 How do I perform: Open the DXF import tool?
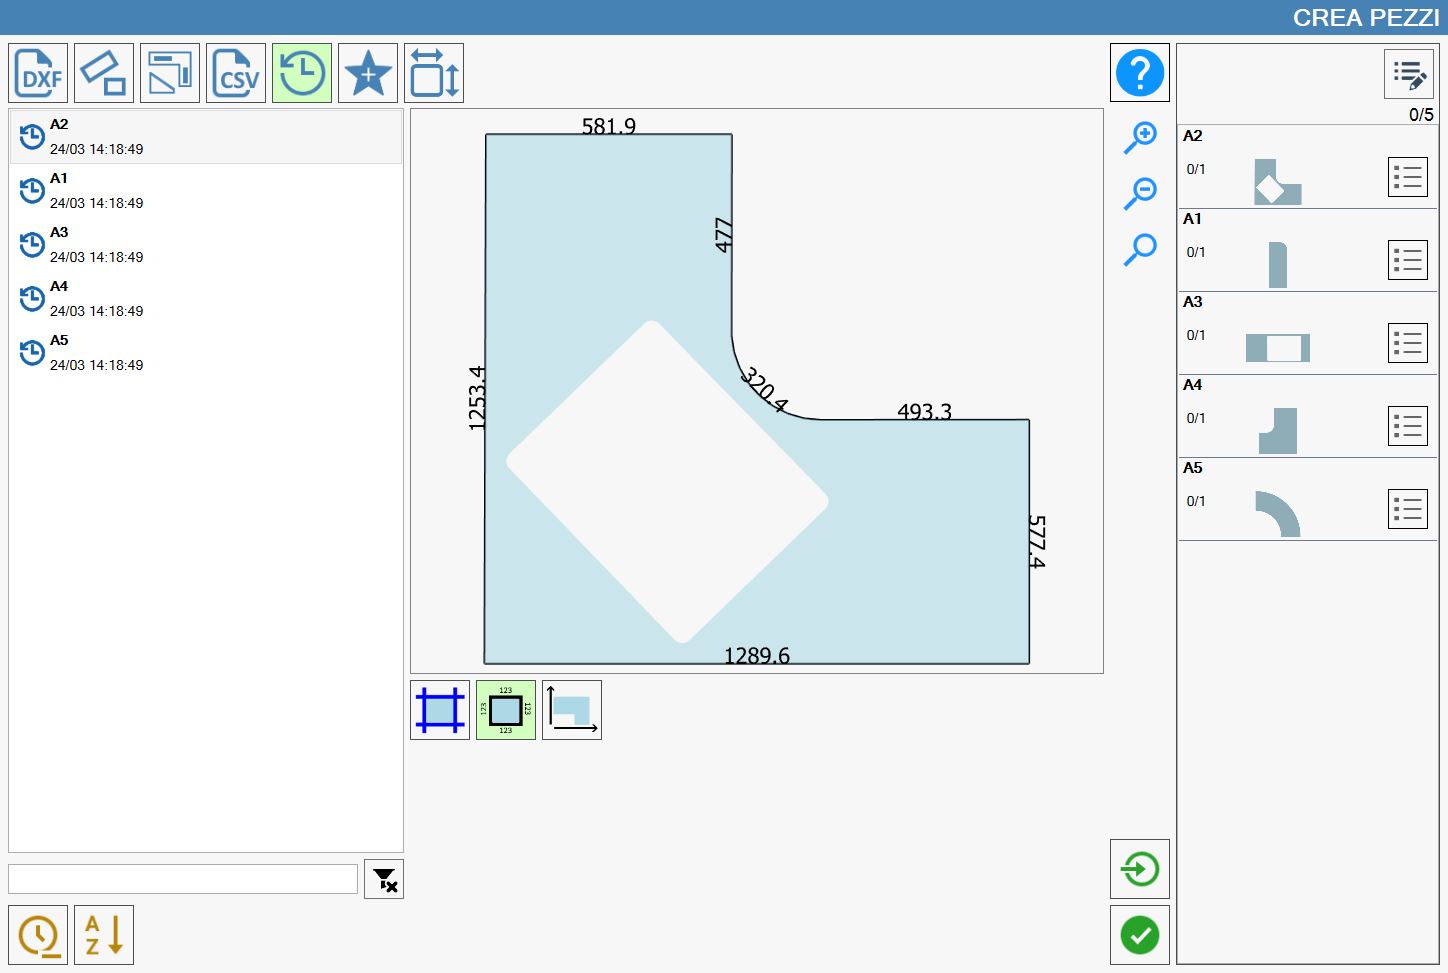38,73
